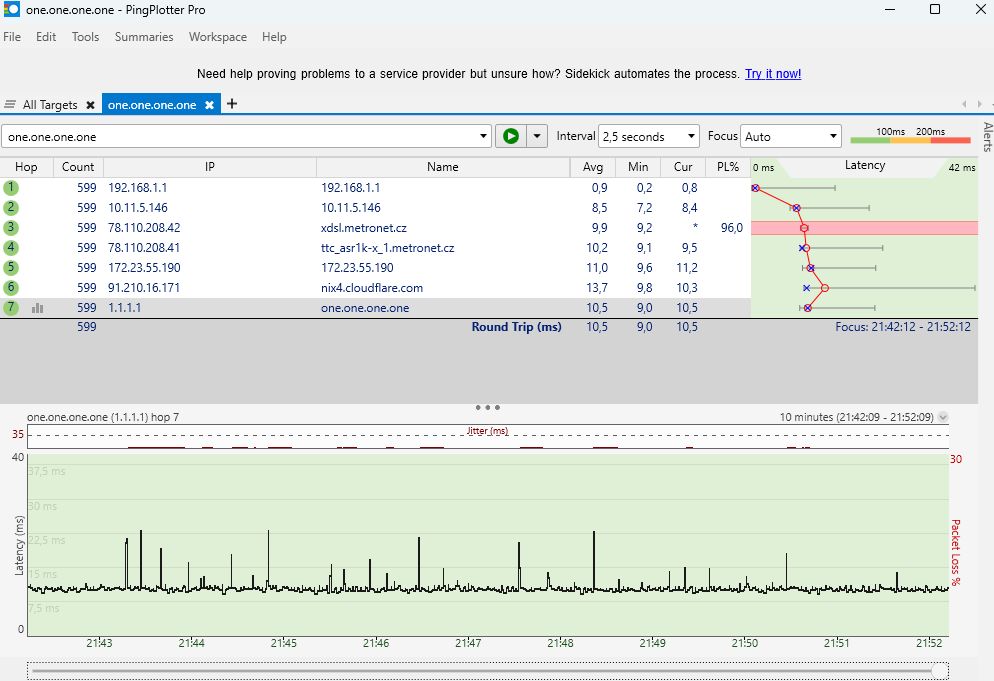The width and height of the screenshot is (994, 681).
Task: Open the Summaries menu
Action: pyautogui.click(x=143, y=37)
